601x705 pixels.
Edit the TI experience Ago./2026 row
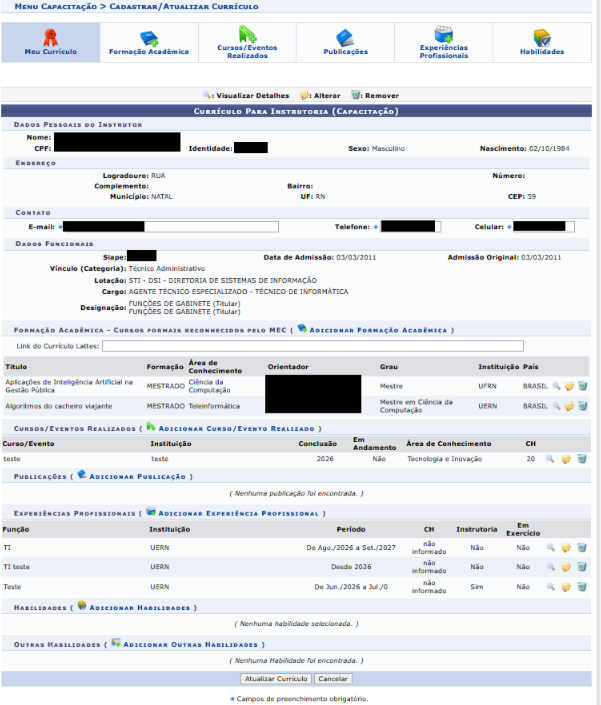566,548
